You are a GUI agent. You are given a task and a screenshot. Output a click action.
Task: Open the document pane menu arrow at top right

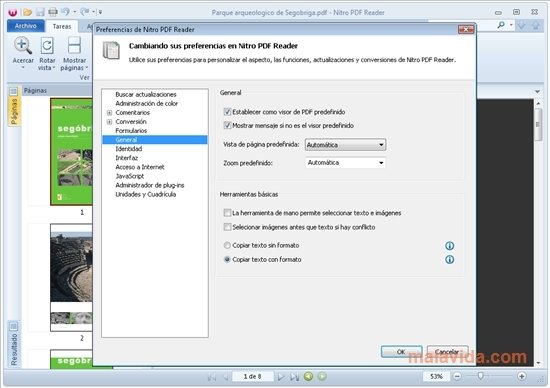pyautogui.click(x=537, y=92)
